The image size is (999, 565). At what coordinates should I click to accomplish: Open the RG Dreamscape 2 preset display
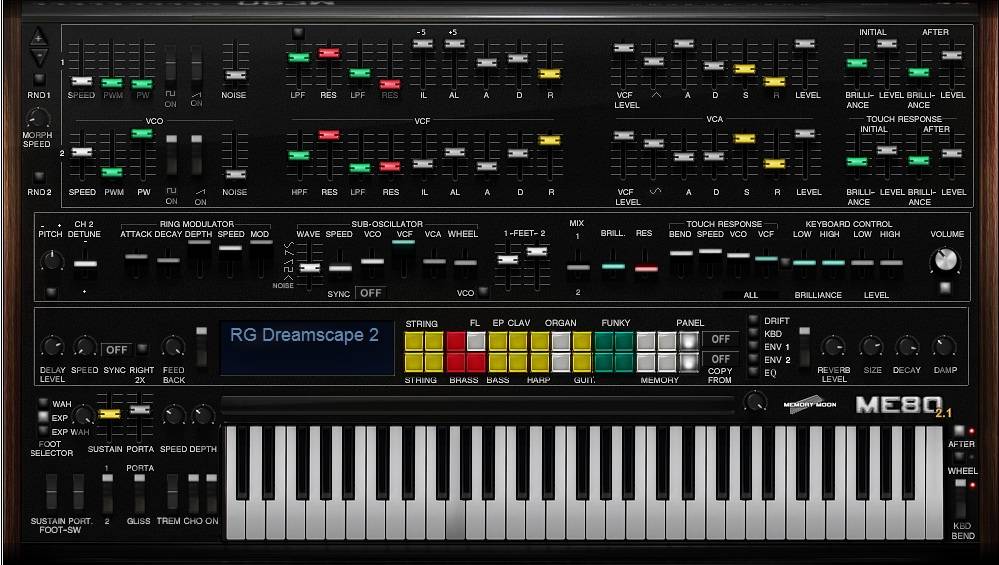306,347
